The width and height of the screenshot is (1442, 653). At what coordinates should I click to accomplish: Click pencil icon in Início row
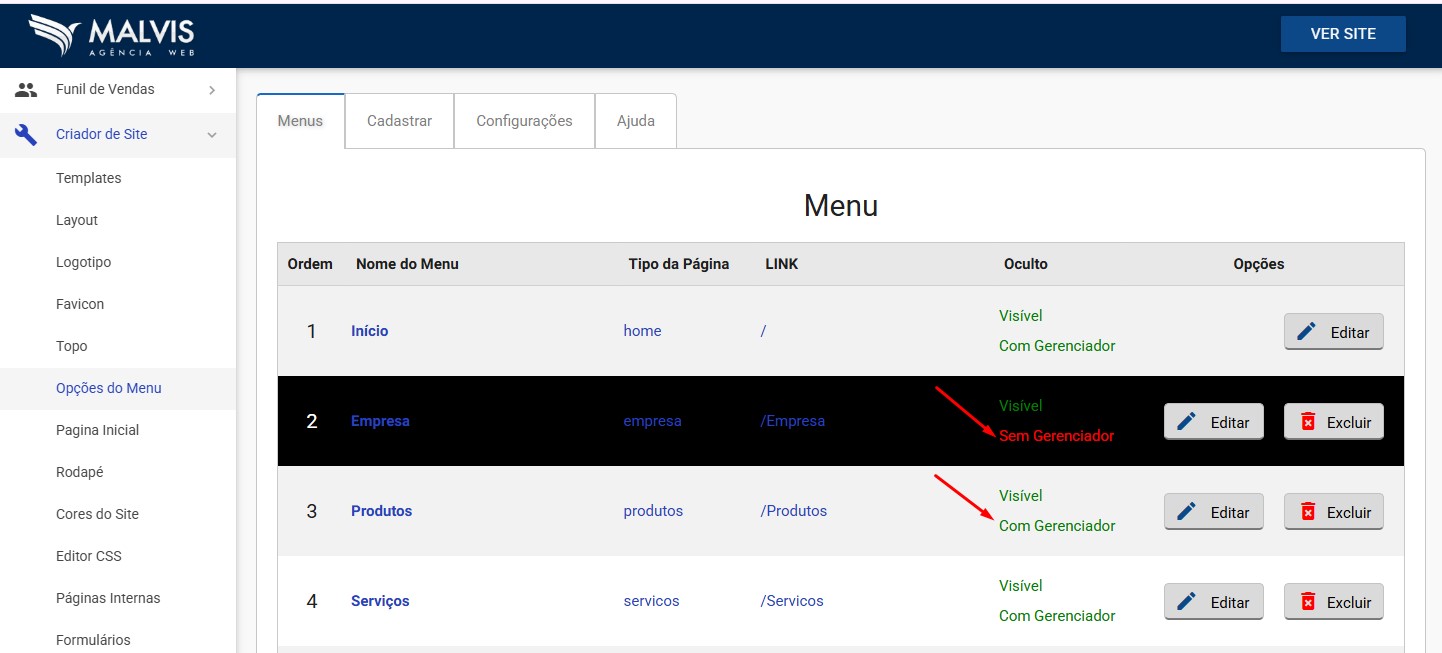[x=1306, y=332]
